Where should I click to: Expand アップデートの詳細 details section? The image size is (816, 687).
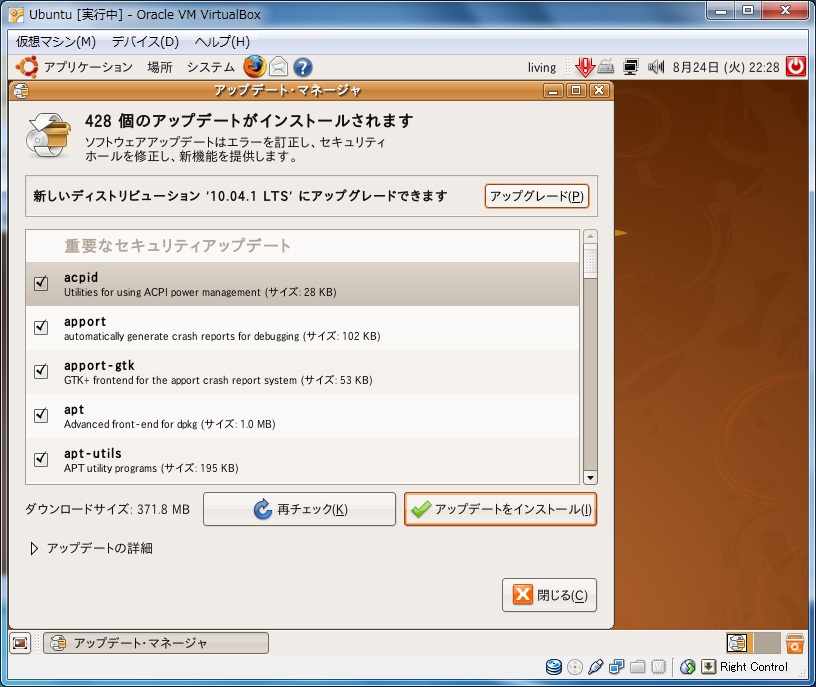point(34,549)
